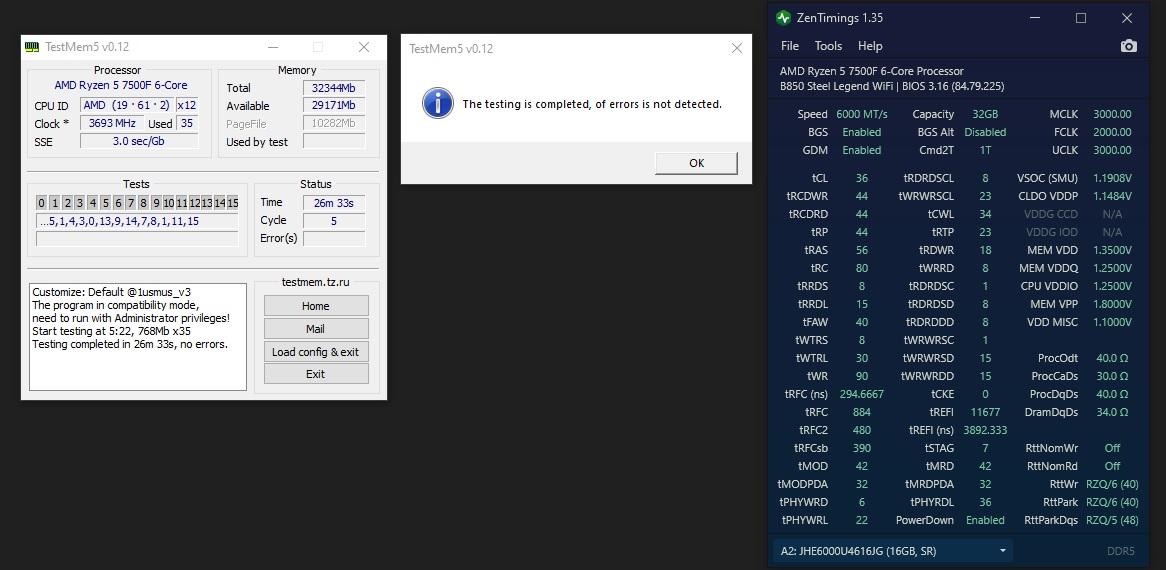
Task: Select test number 0 box
Action: [x=42, y=203]
